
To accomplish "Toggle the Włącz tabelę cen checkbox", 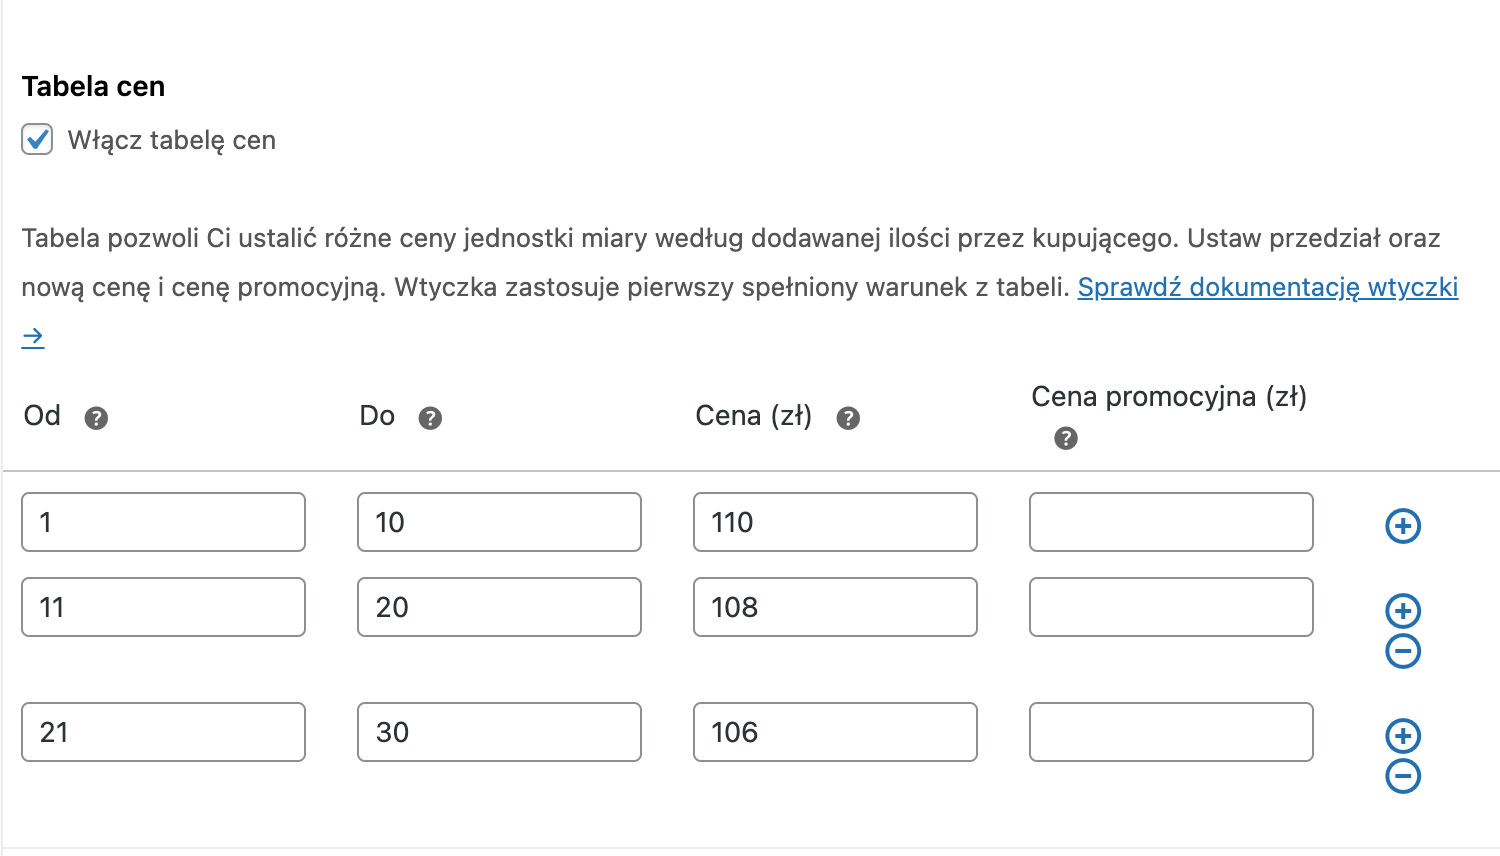I will [x=37, y=139].
